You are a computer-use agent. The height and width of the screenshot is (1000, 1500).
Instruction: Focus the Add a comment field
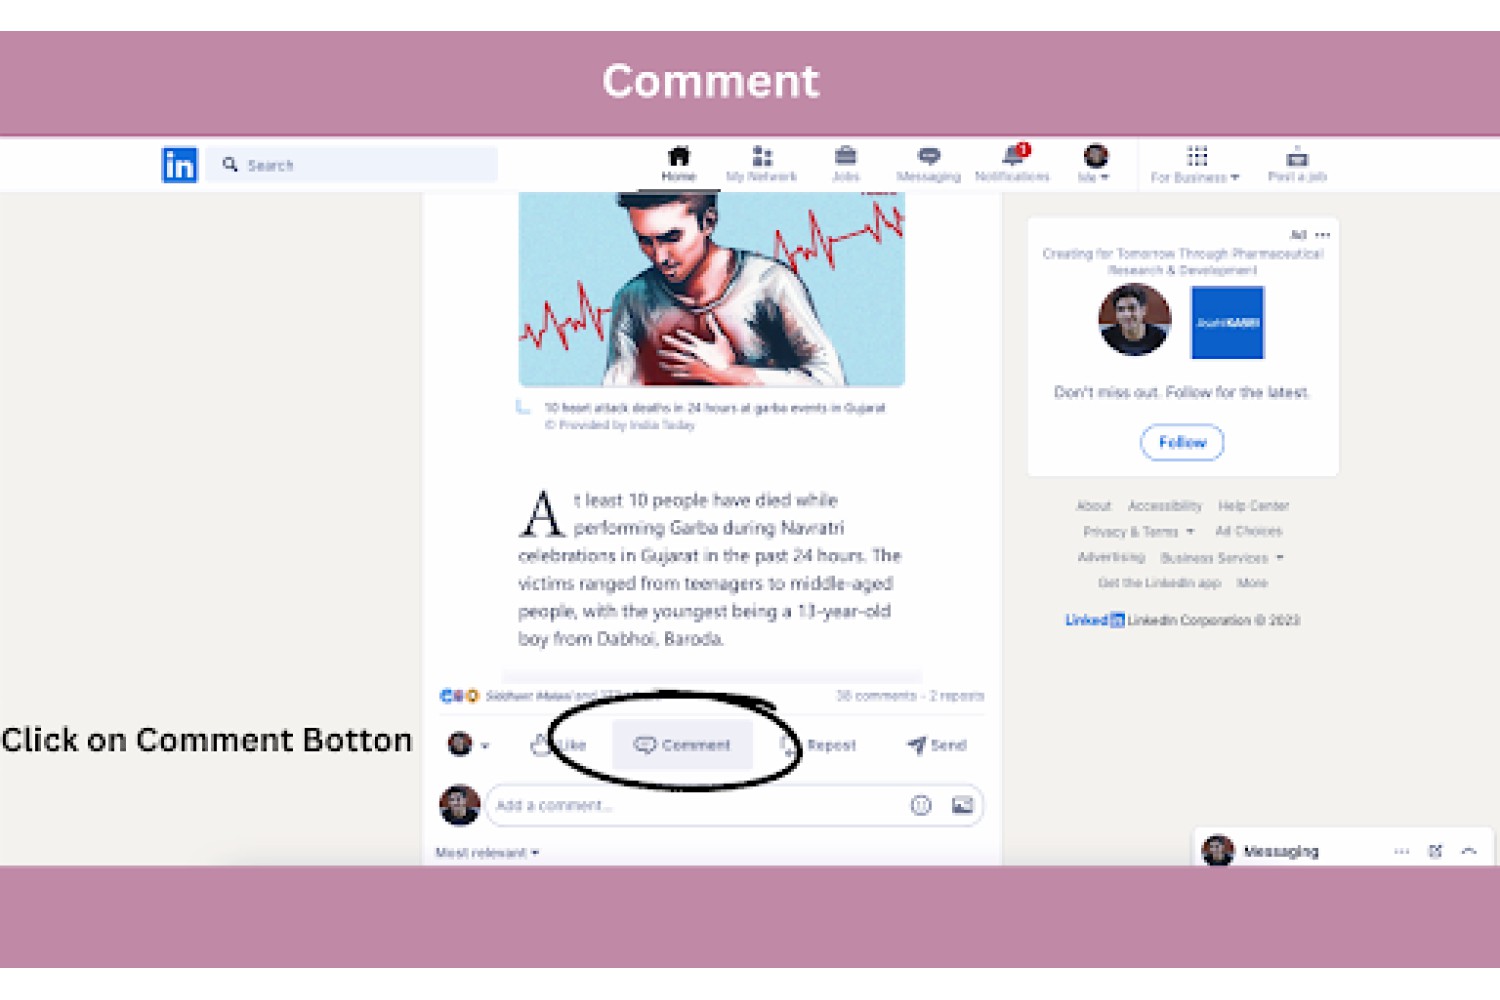tap(734, 805)
